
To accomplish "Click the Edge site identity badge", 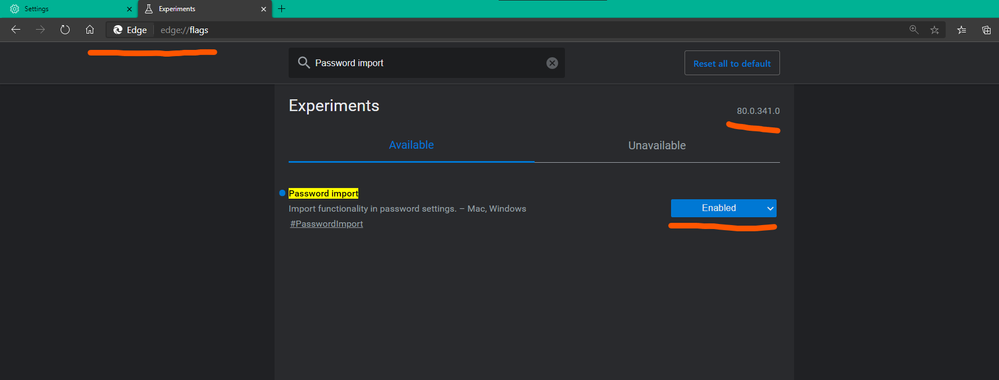I will [130, 29].
